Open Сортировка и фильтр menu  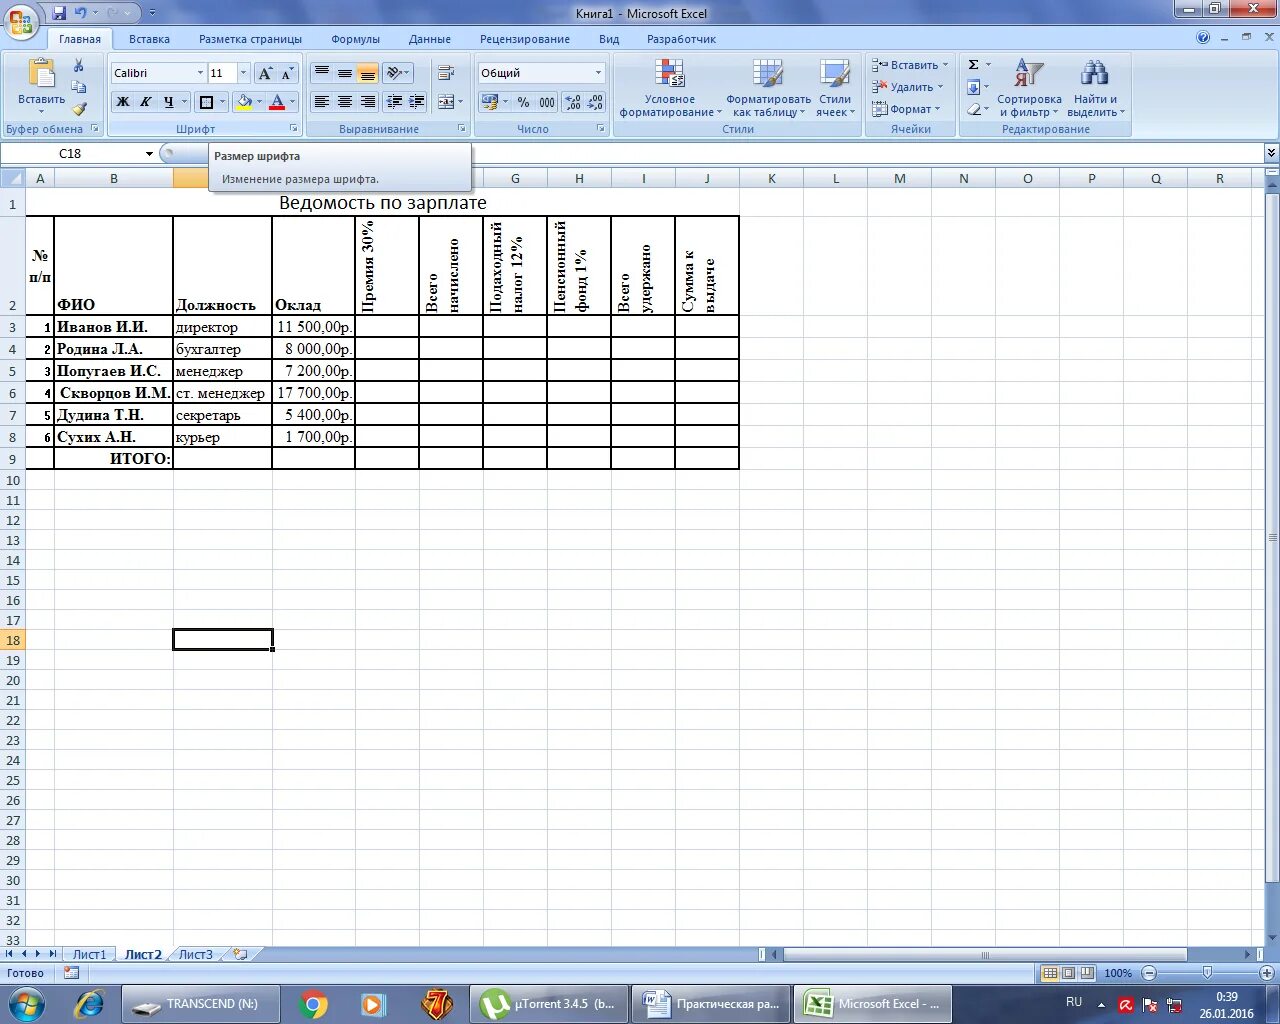coord(1029,88)
